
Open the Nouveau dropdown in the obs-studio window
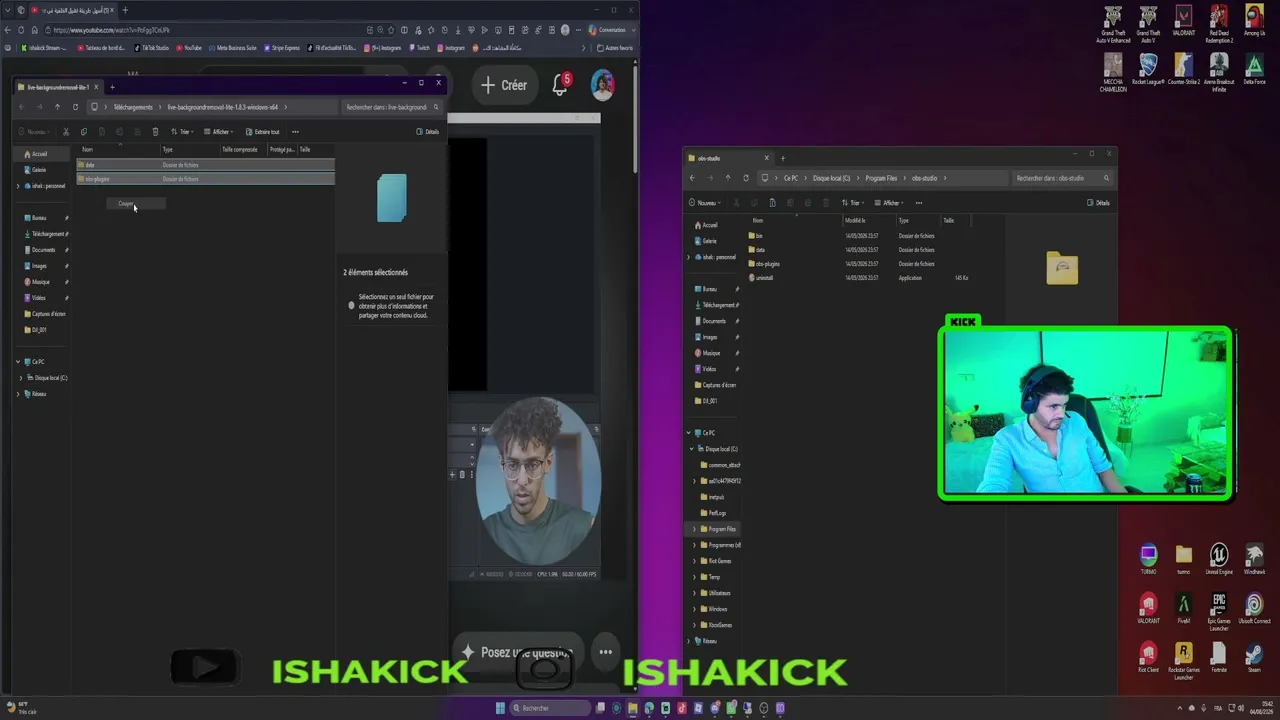pyautogui.click(x=706, y=203)
